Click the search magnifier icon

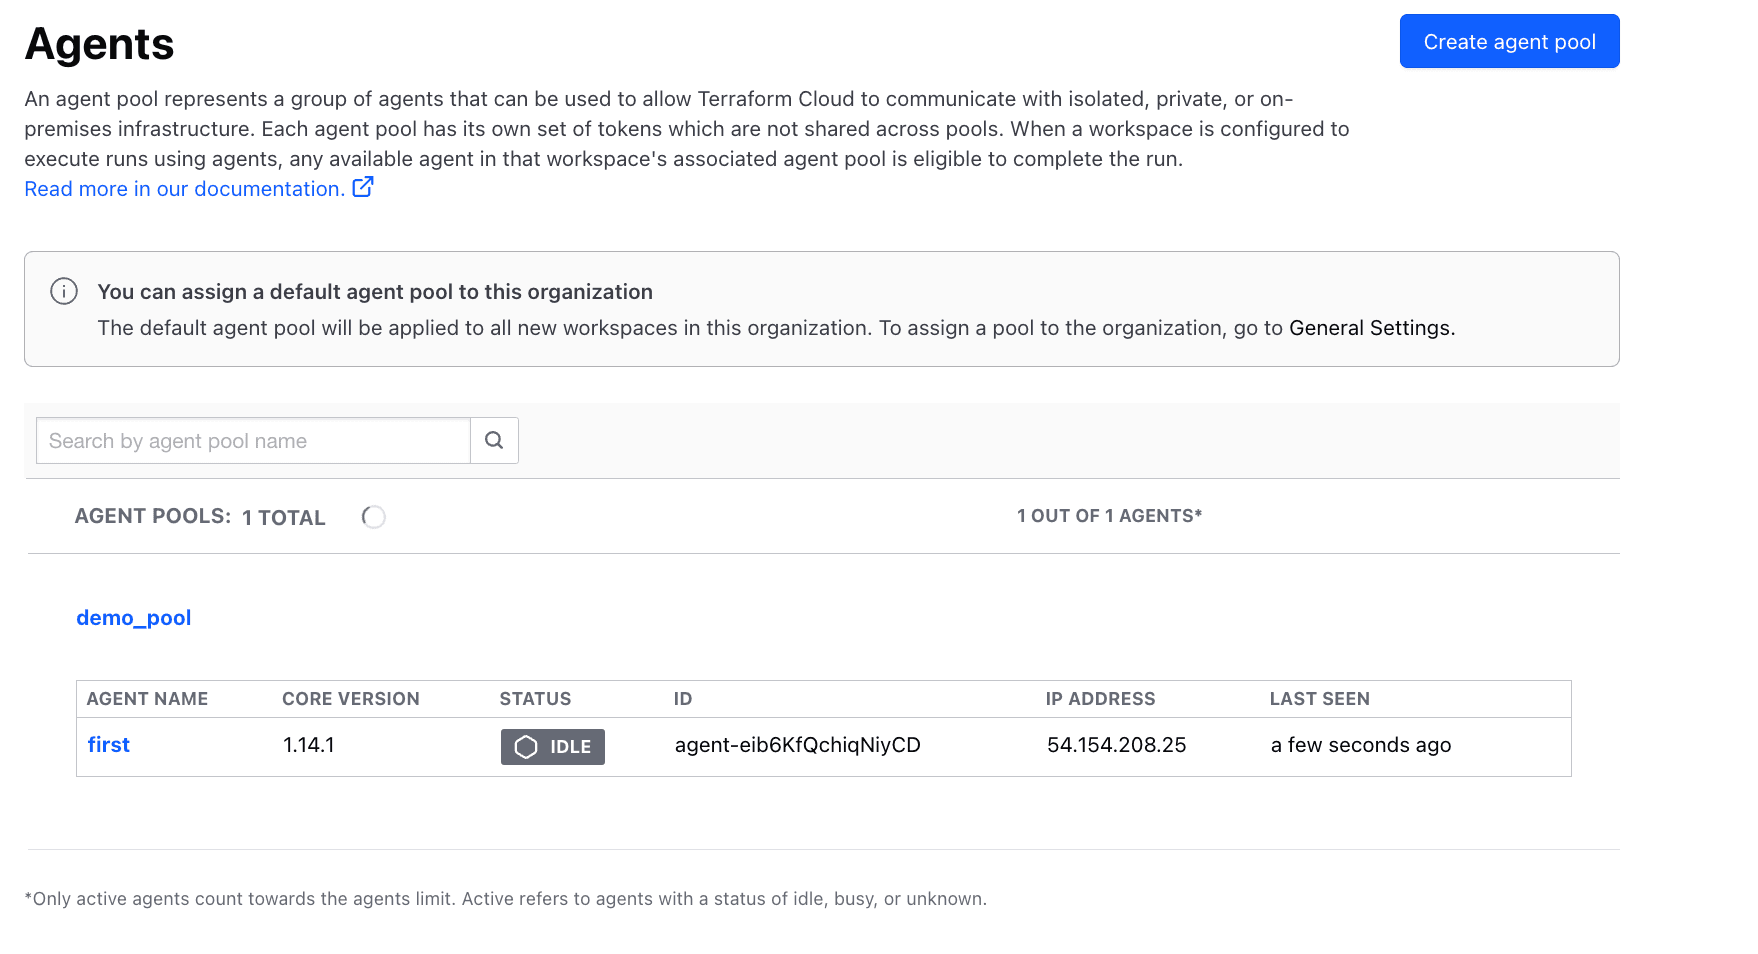pos(494,440)
